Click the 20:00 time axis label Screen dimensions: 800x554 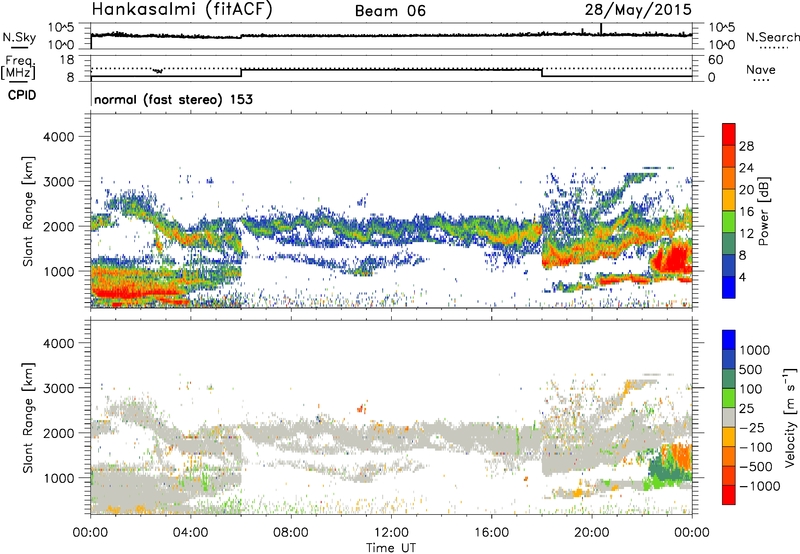pyautogui.click(x=592, y=533)
